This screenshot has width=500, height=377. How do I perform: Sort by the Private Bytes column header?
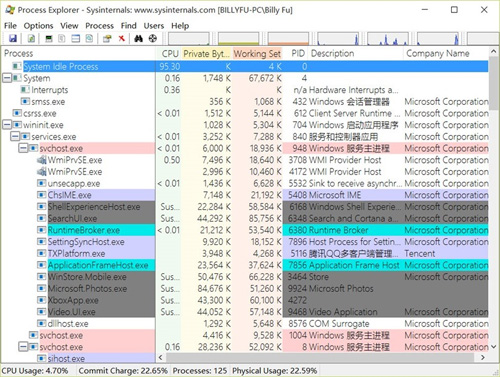point(207,54)
